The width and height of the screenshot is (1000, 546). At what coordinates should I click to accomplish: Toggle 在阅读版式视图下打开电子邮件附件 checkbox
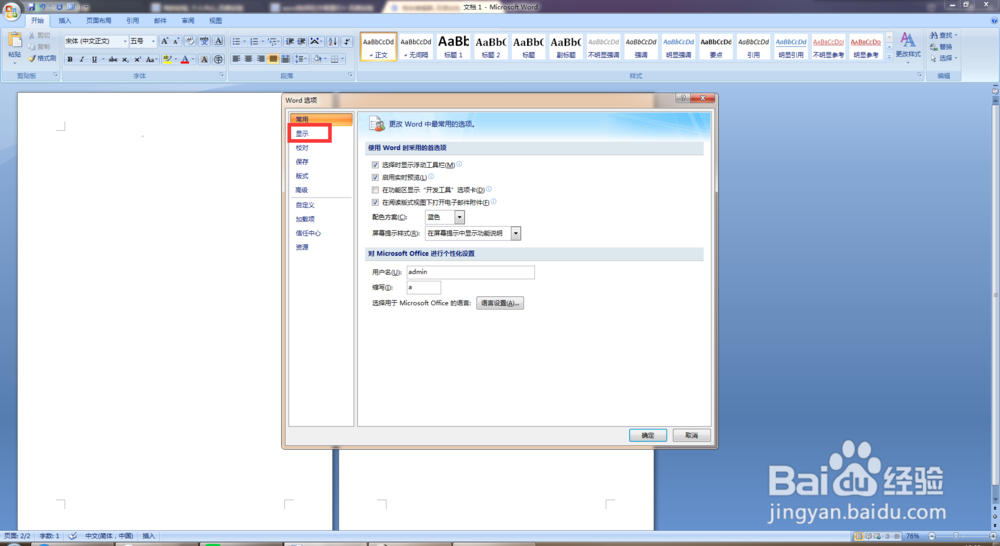click(x=376, y=202)
